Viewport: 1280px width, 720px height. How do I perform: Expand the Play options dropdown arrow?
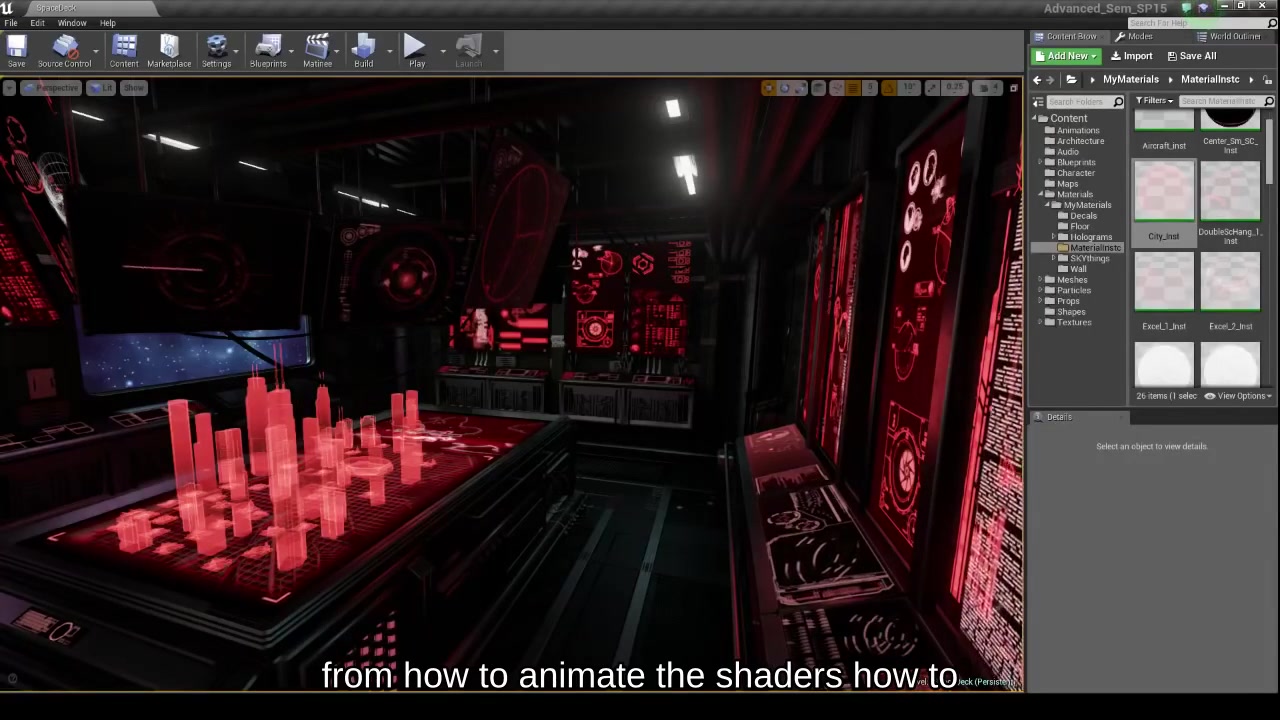pos(442,51)
